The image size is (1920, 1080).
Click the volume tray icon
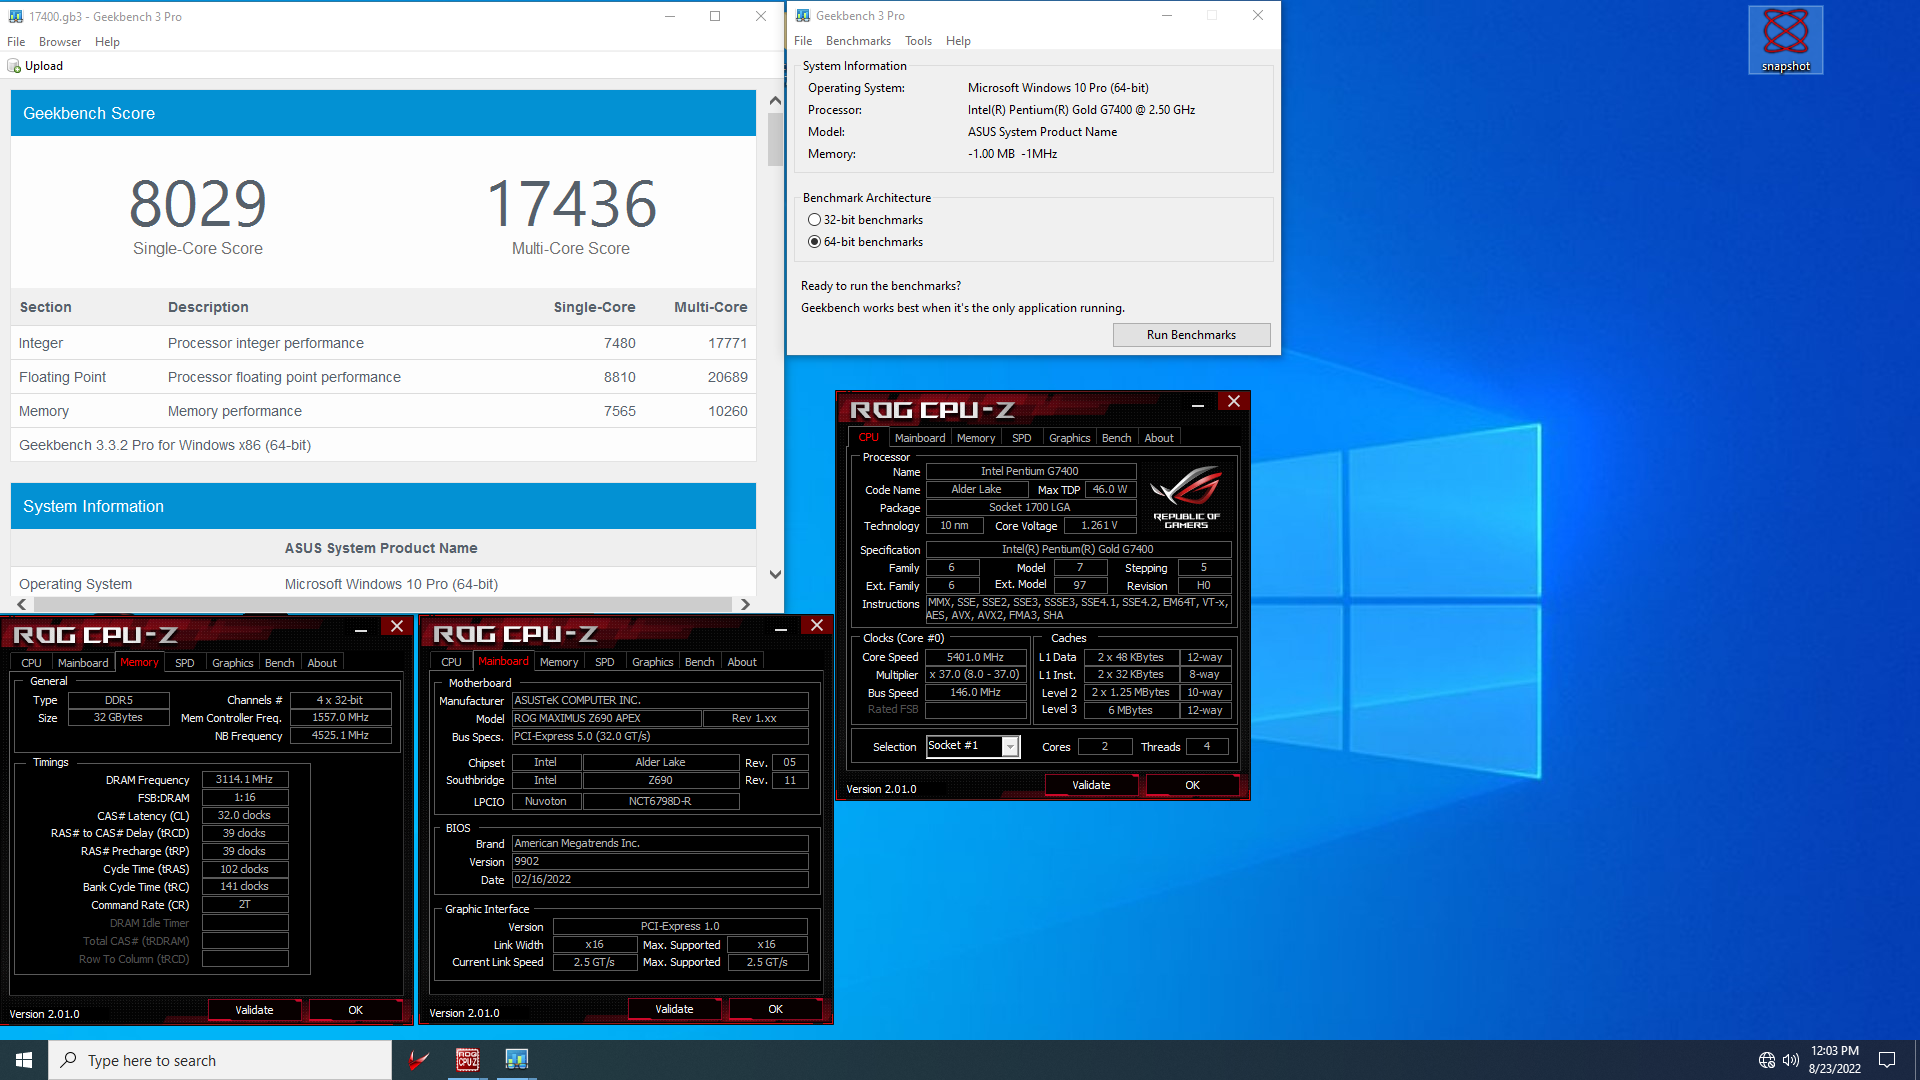coord(1790,1060)
